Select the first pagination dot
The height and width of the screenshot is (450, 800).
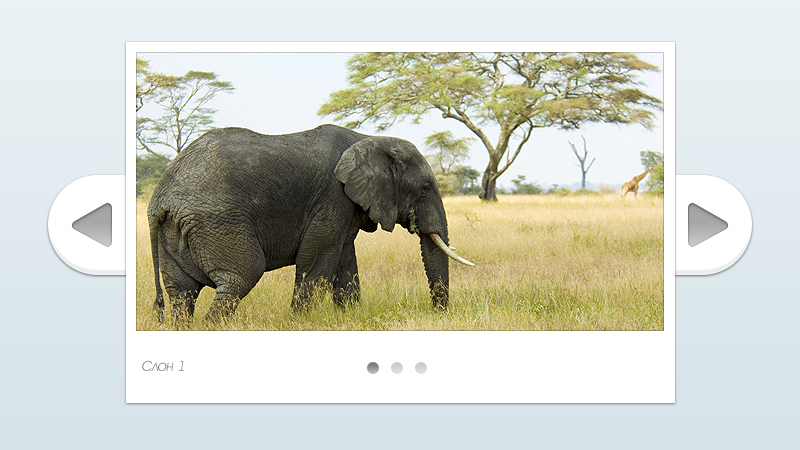coord(373,368)
